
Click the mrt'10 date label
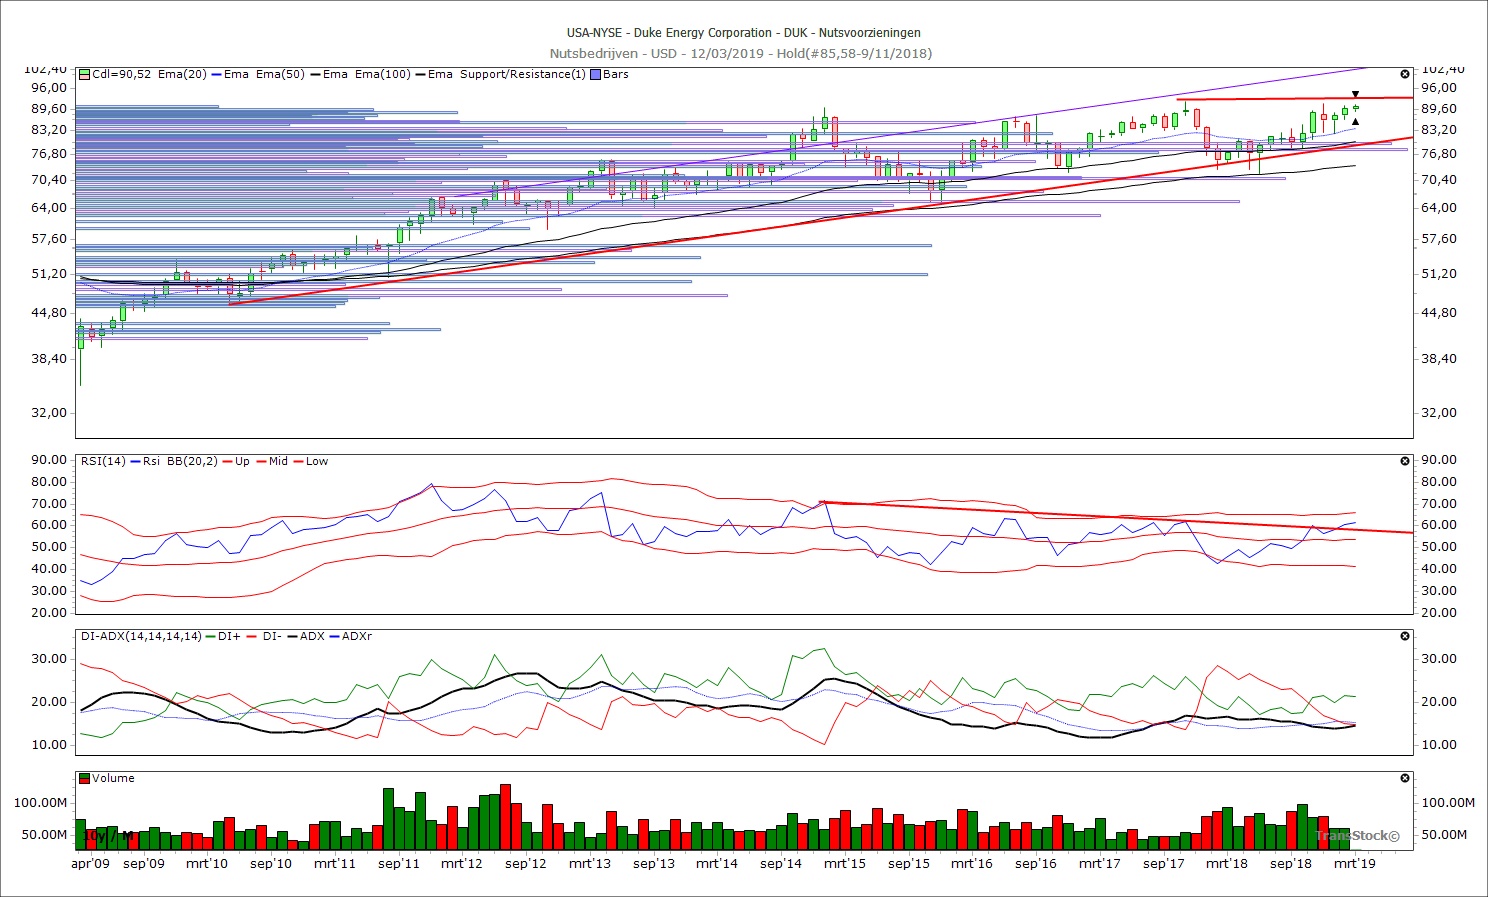coord(207,863)
